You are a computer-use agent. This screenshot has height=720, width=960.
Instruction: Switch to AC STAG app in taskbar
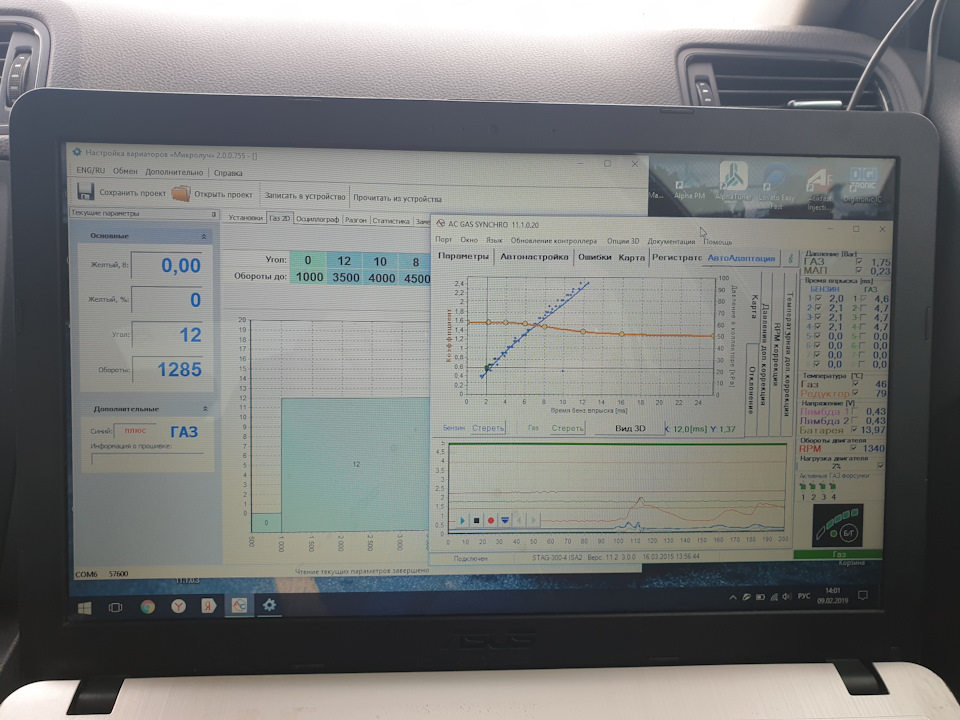[x=239, y=606]
